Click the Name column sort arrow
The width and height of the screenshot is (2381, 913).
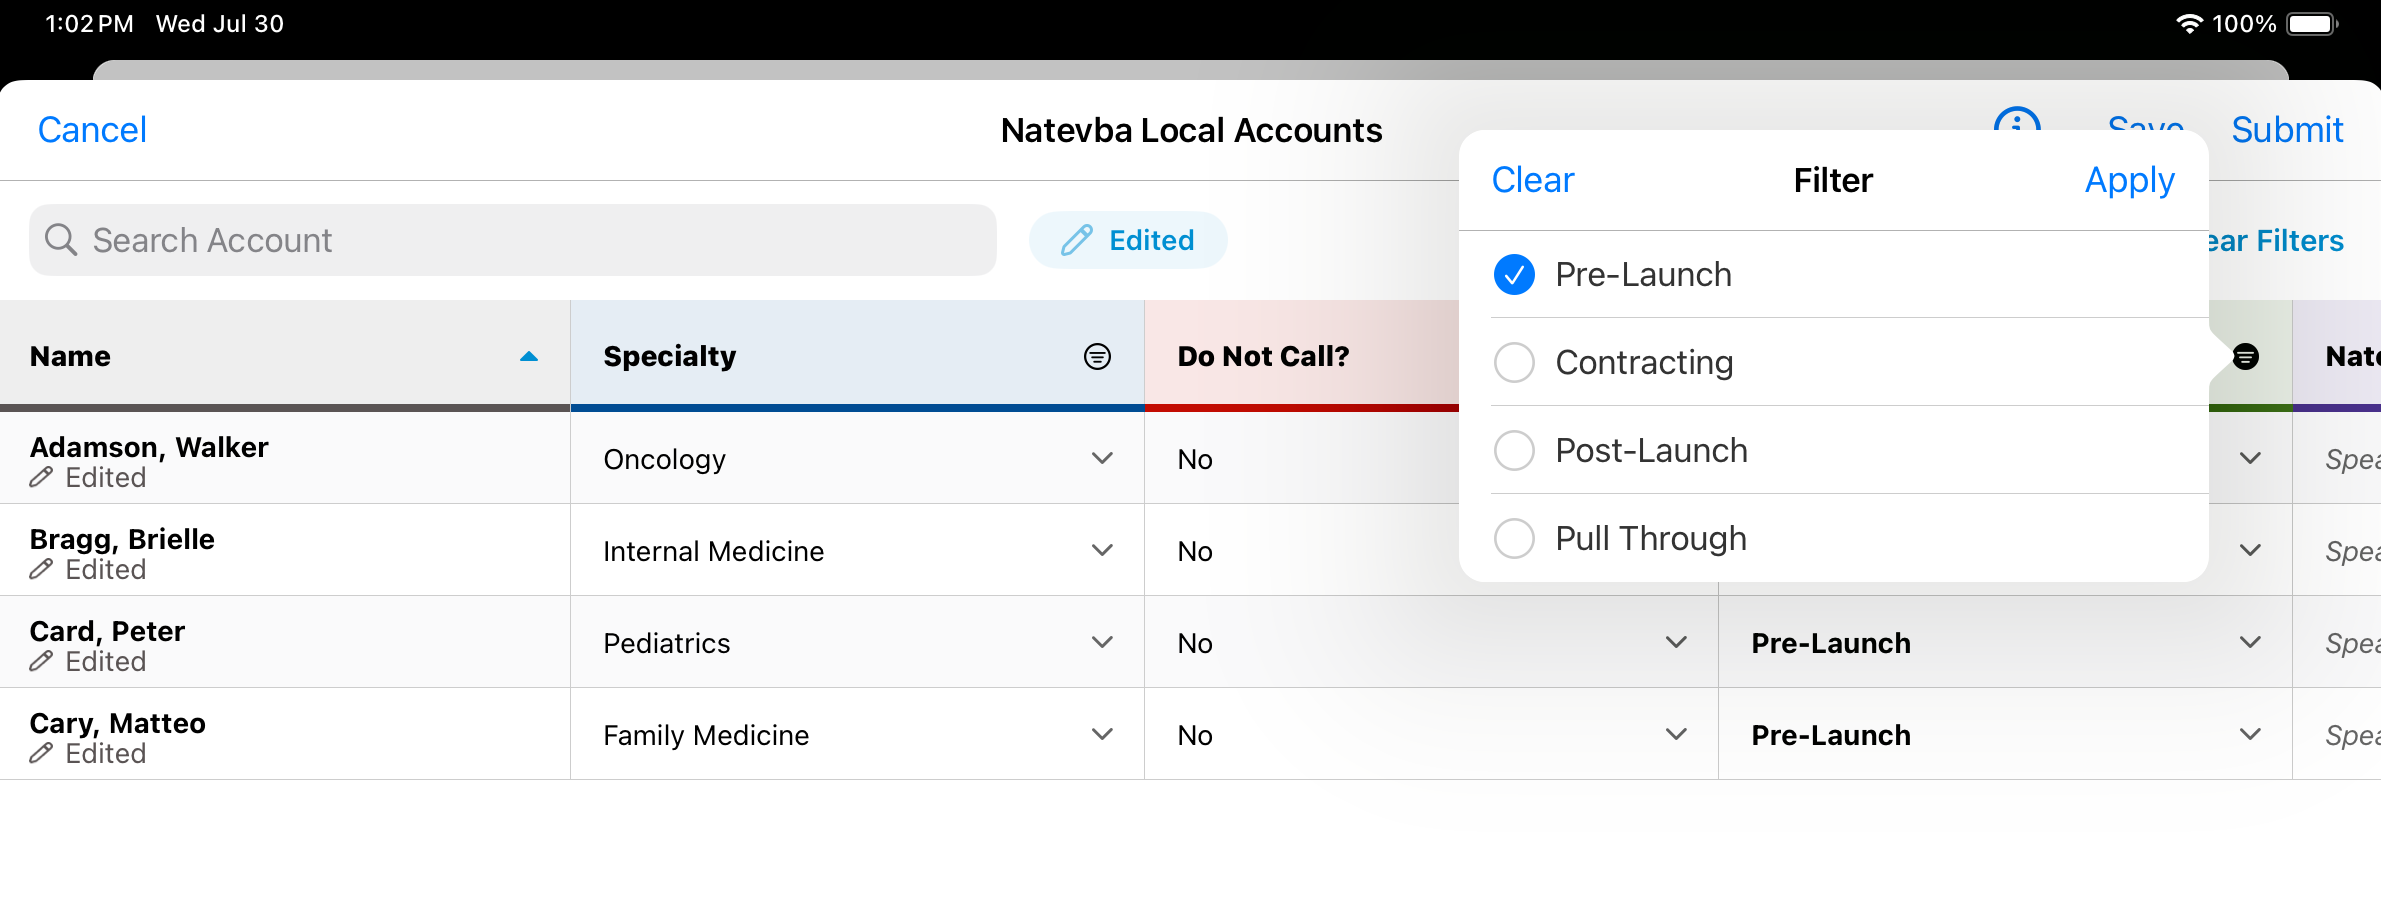[529, 357]
